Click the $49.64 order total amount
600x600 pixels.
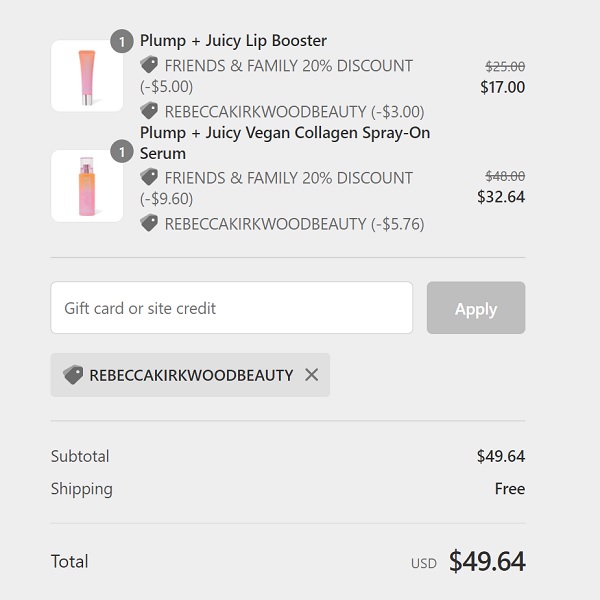point(487,562)
